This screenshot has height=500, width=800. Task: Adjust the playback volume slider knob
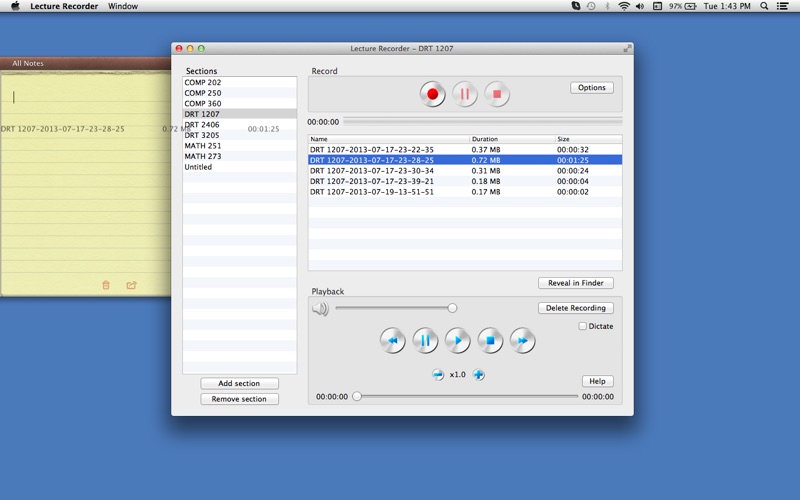(x=452, y=308)
